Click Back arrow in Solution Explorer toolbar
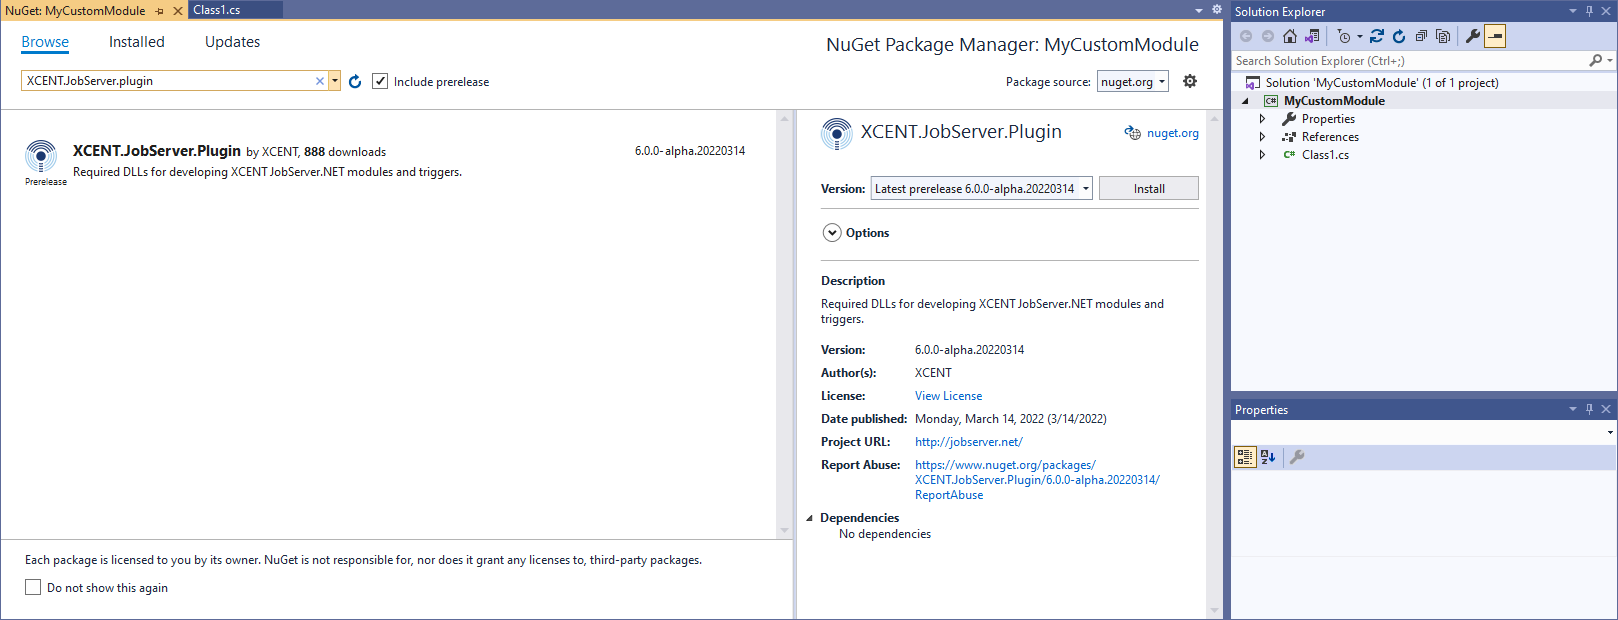The image size is (1618, 620). point(1246,36)
